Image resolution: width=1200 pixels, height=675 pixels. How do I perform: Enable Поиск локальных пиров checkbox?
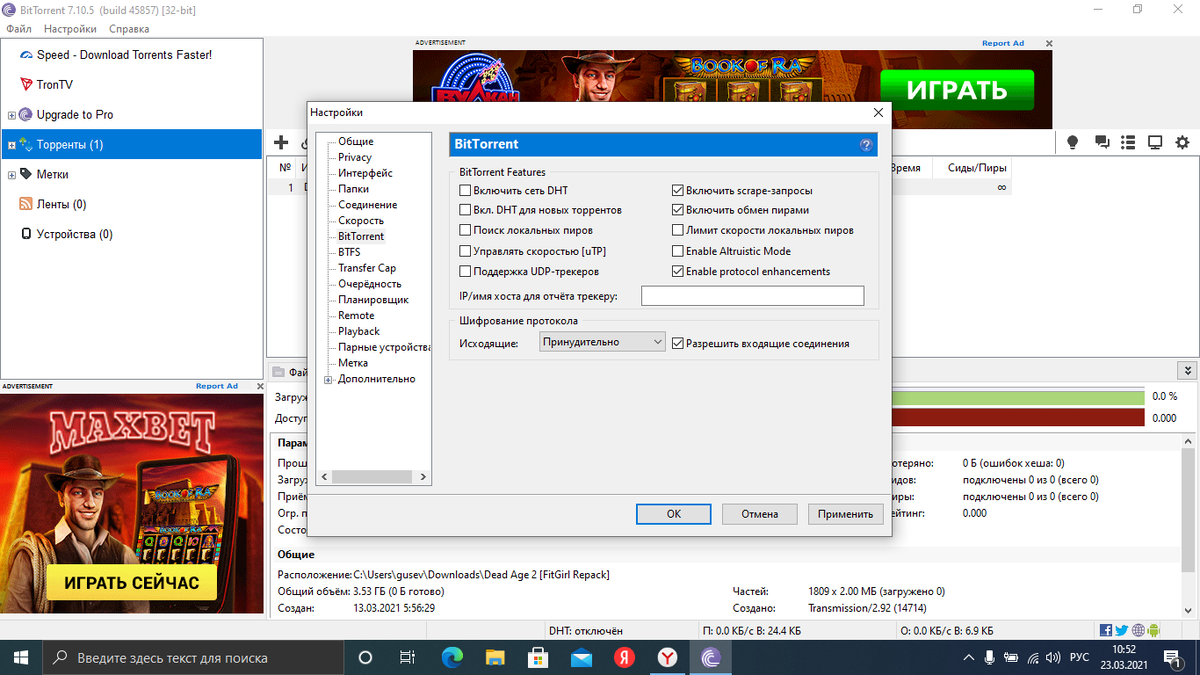(465, 230)
